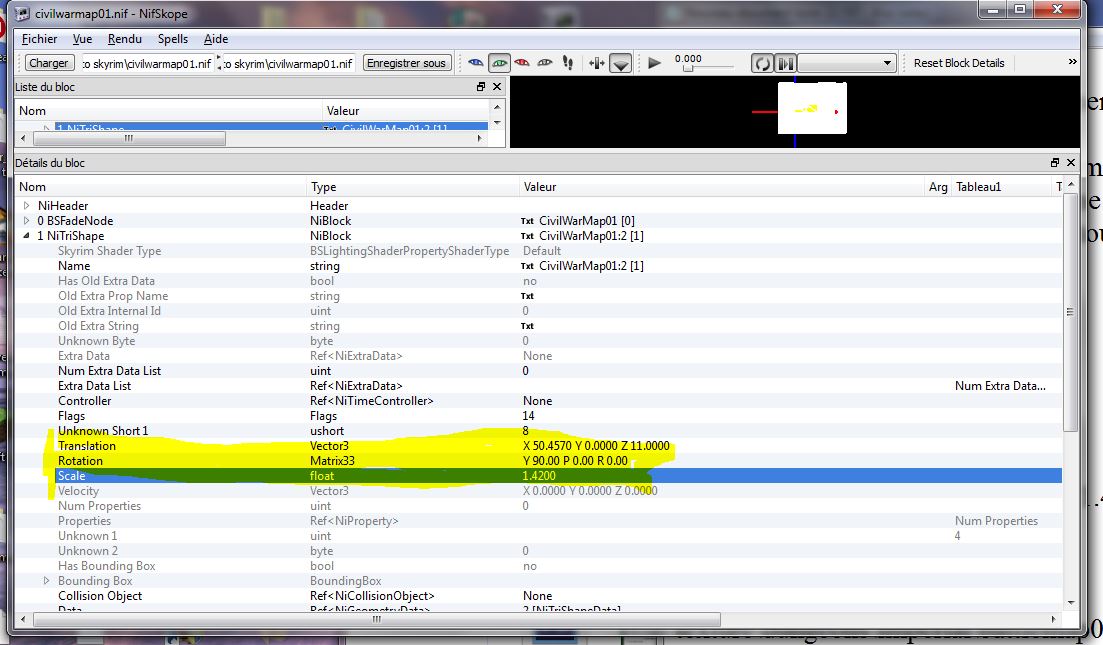Click the footprints walk view icon

pos(568,63)
